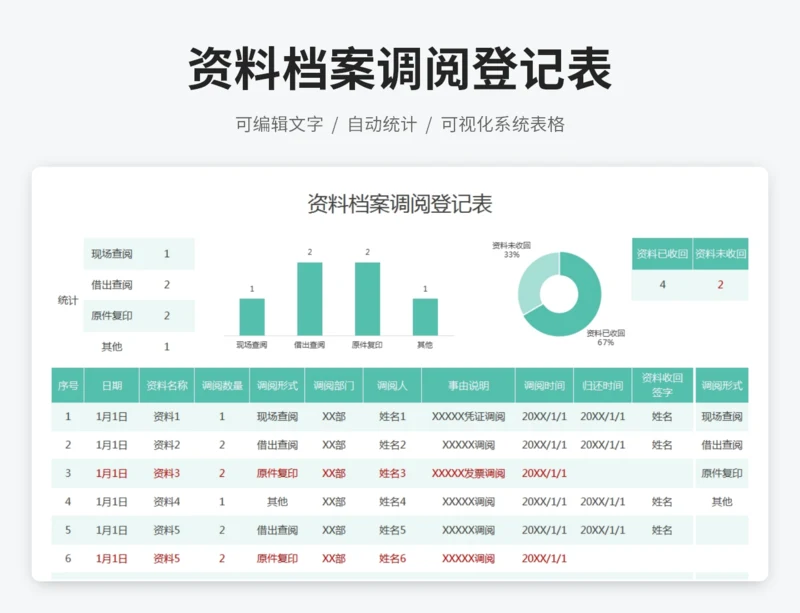
Task: Click the XXXXX凭证调阅 reason cell
Action: point(468,416)
